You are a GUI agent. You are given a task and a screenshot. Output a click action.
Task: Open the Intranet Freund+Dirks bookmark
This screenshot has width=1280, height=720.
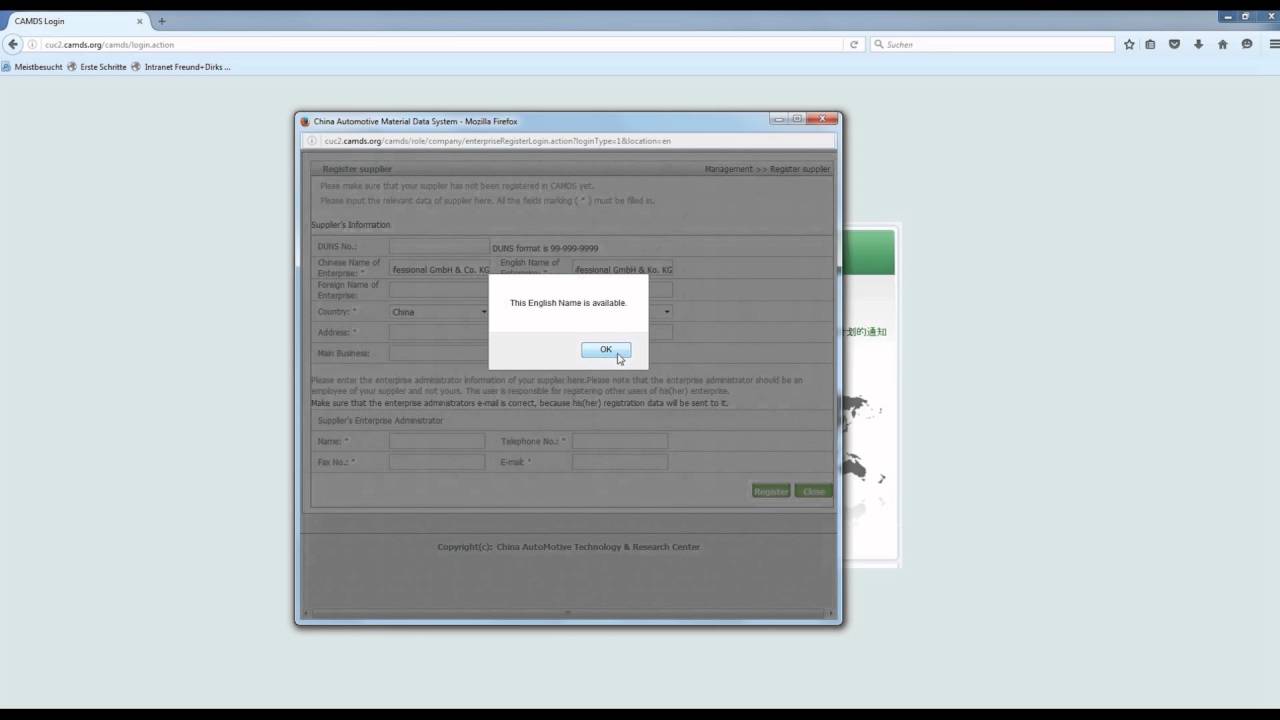pyautogui.click(x=181, y=67)
